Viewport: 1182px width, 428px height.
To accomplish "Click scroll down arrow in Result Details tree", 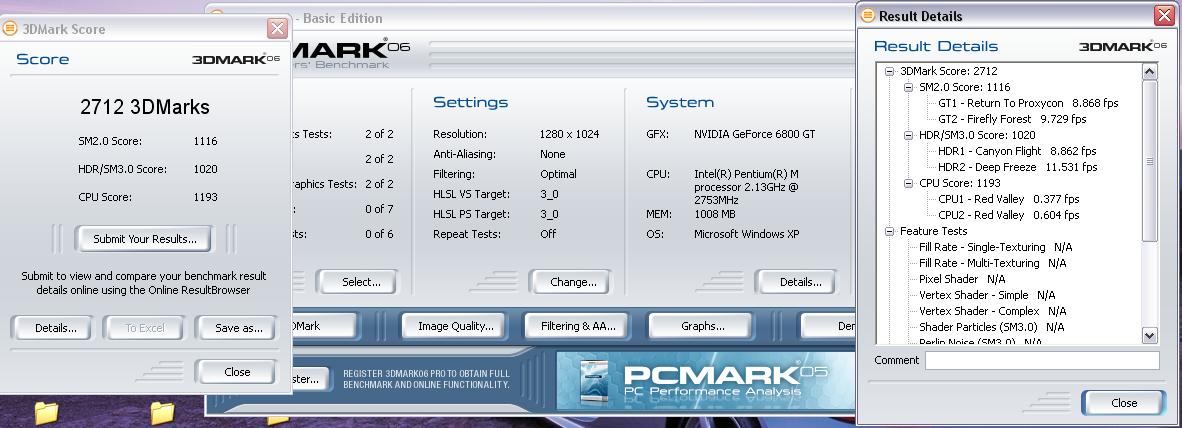I will [x=1150, y=335].
